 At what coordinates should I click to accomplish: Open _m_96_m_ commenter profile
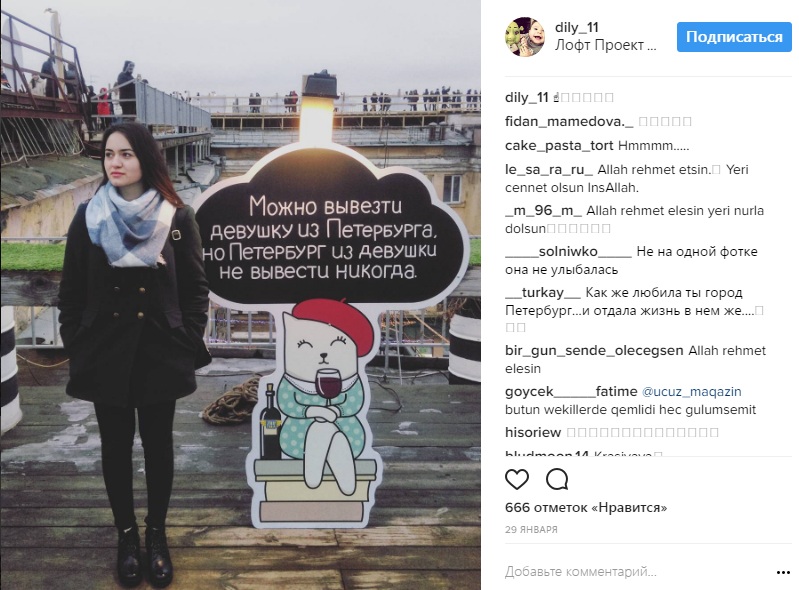(543, 210)
